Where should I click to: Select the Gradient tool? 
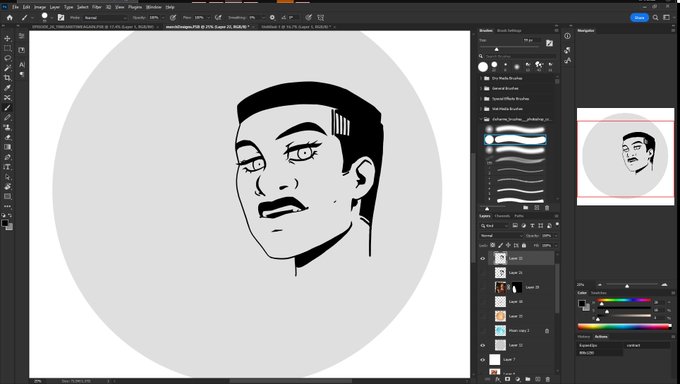(7, 147)
